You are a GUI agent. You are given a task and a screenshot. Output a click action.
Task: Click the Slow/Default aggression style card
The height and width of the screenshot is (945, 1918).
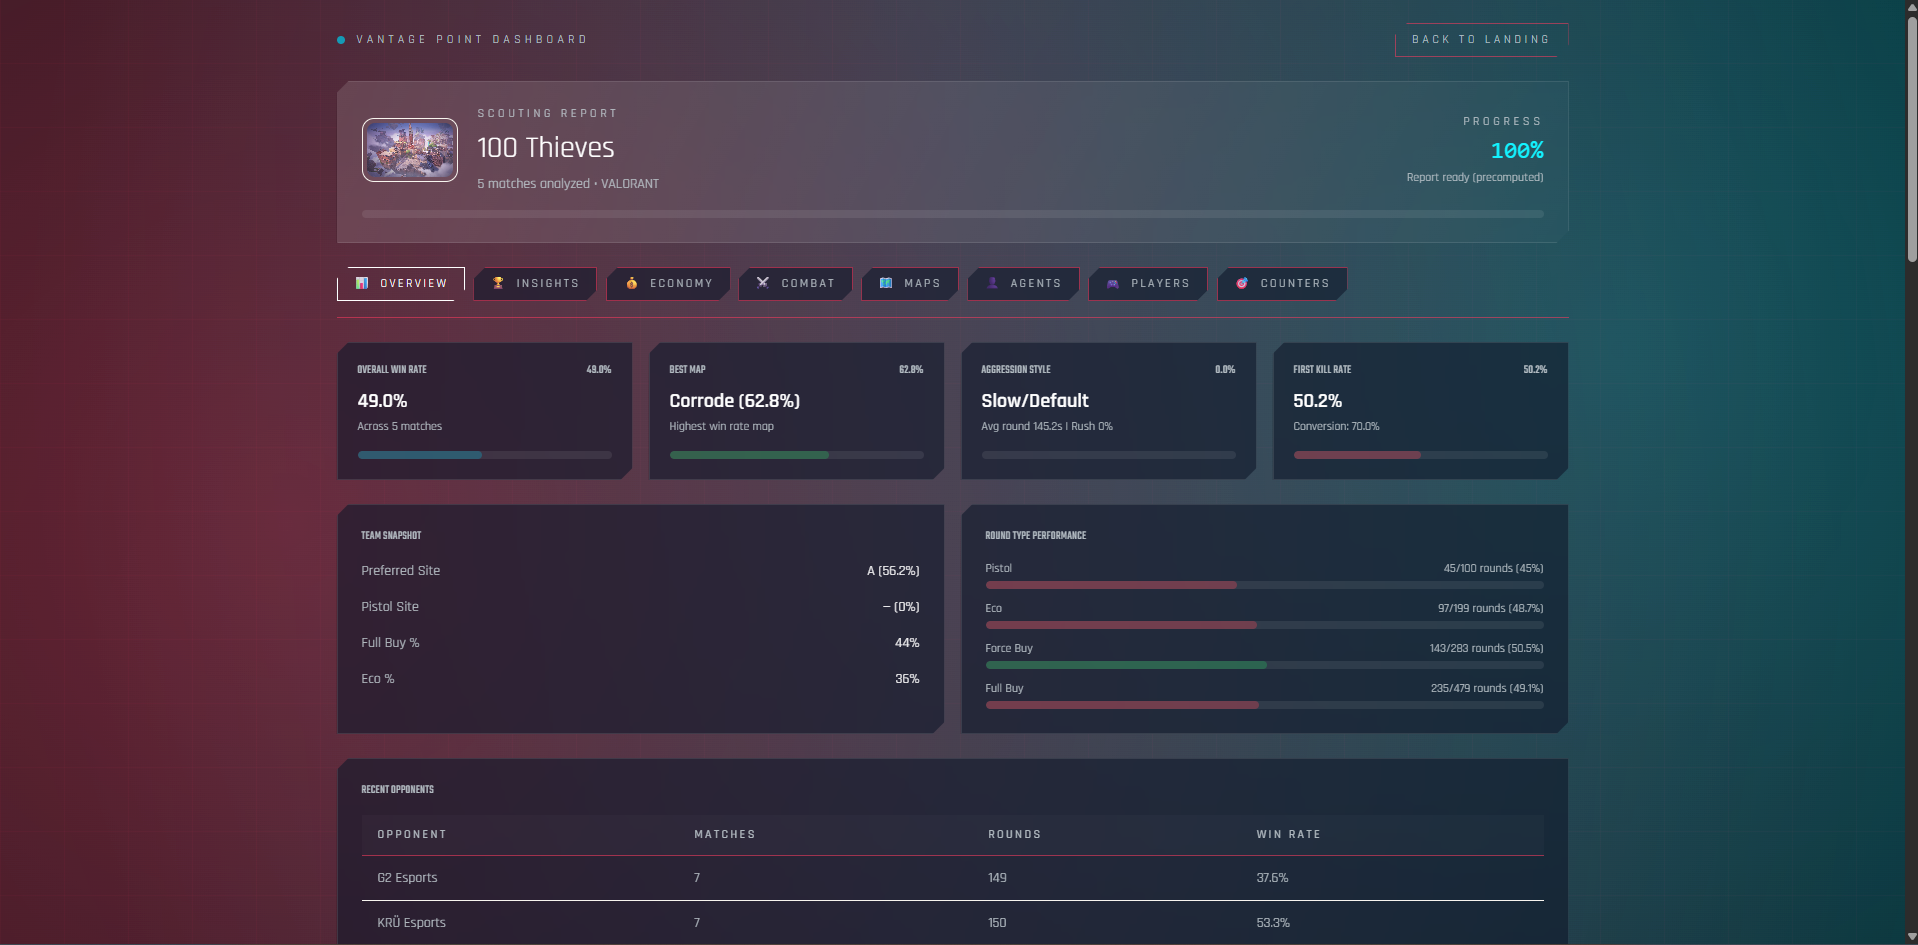click(x=1108, y=411)
